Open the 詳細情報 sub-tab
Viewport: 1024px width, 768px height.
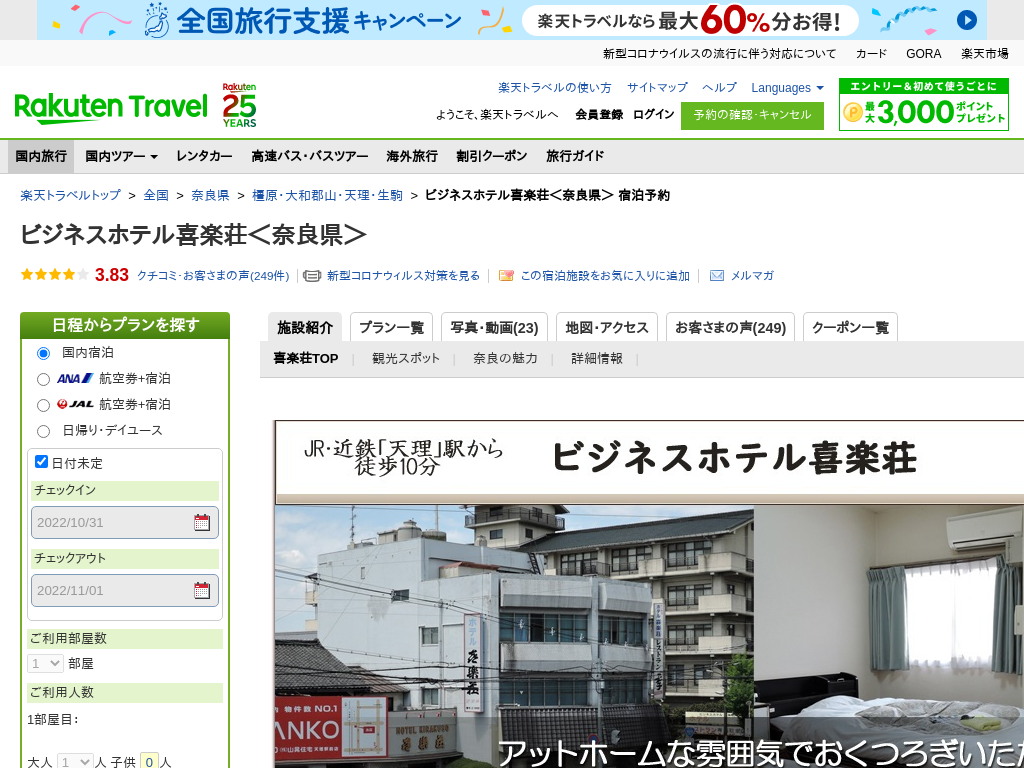[x=597, y=359]
